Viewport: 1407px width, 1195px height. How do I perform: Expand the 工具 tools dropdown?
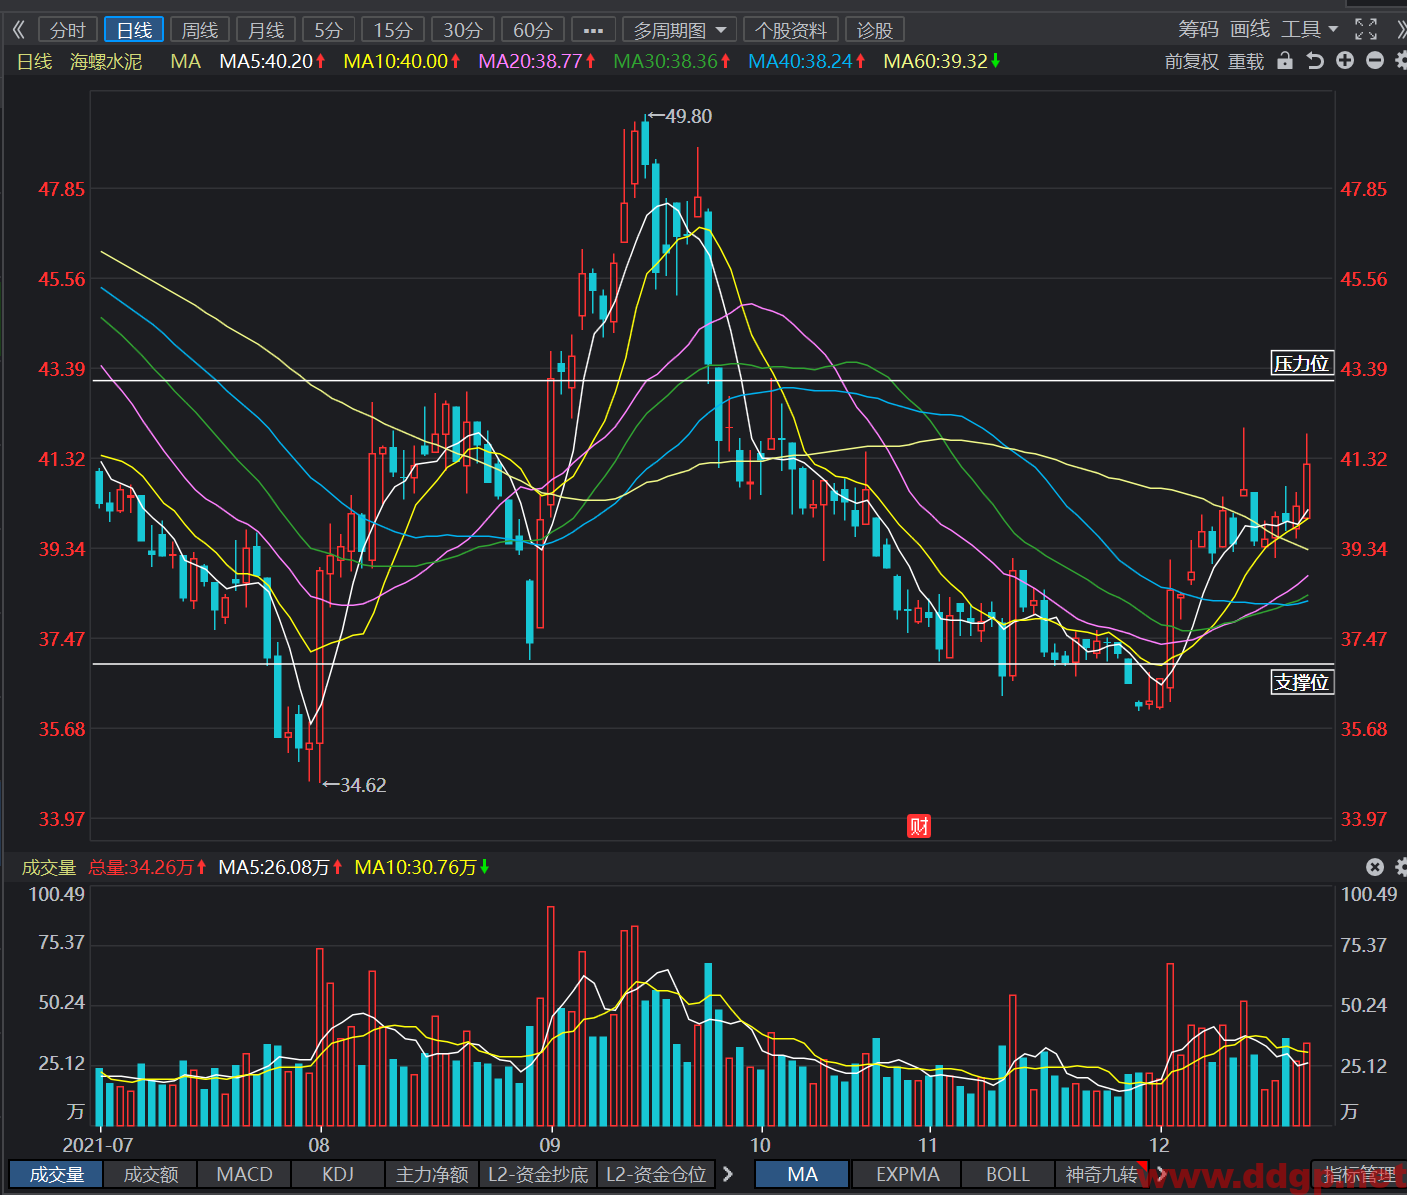(x=1310, y=30)
